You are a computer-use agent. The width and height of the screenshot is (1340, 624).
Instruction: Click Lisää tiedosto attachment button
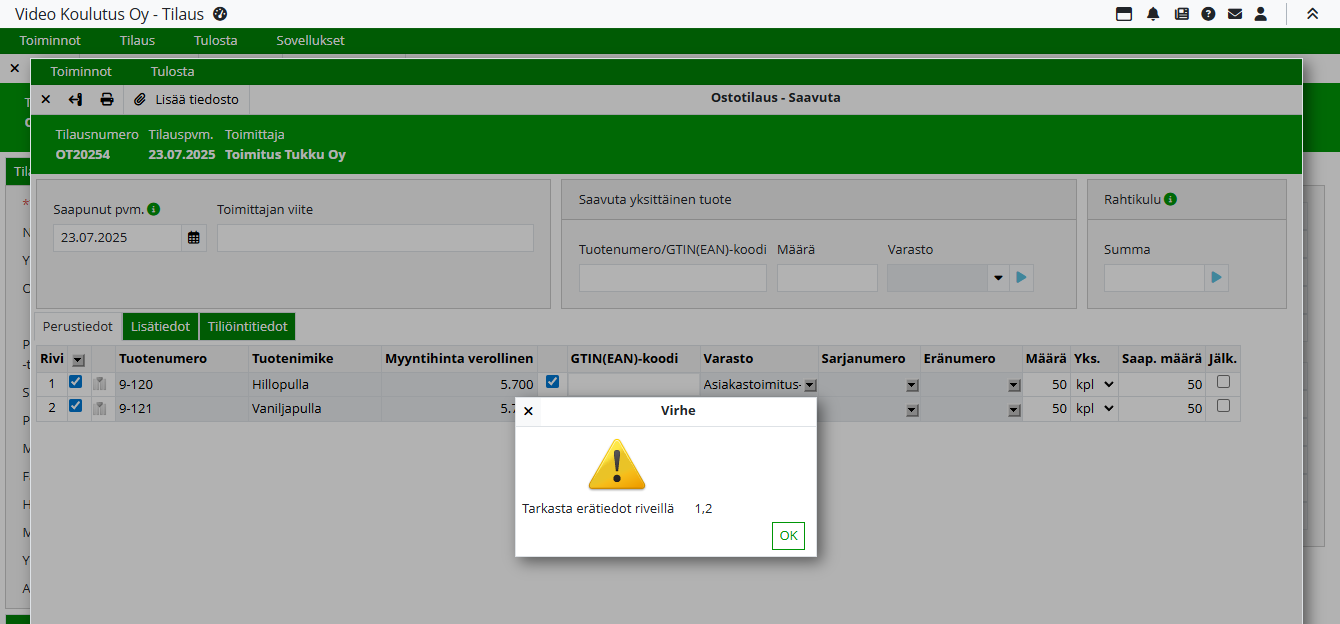(x=187, y=100)
